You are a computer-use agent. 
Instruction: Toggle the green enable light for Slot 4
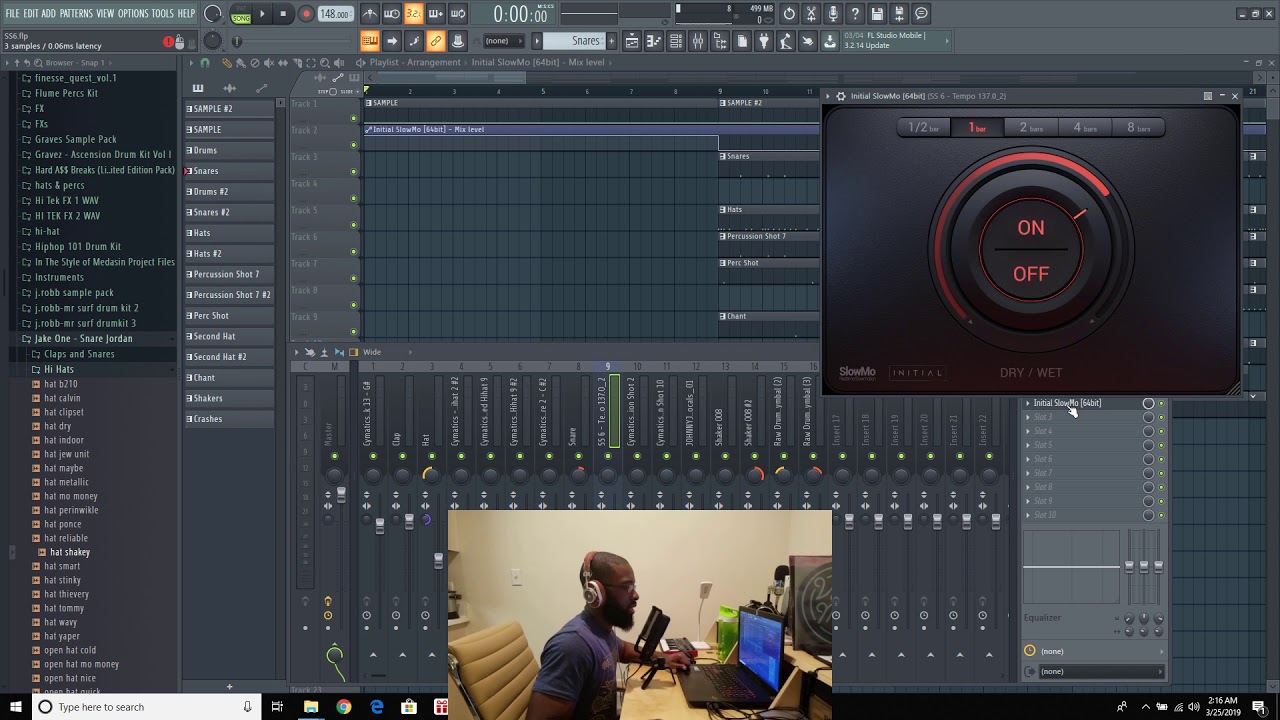pyautogui.click(x=1161, y=431)
